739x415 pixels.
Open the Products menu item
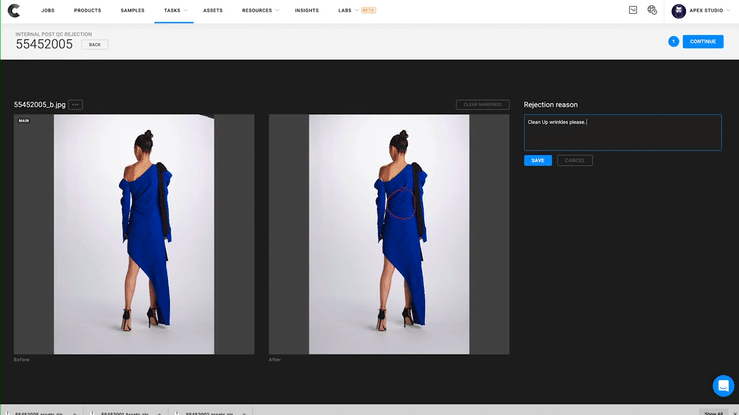tap(87, 10)
